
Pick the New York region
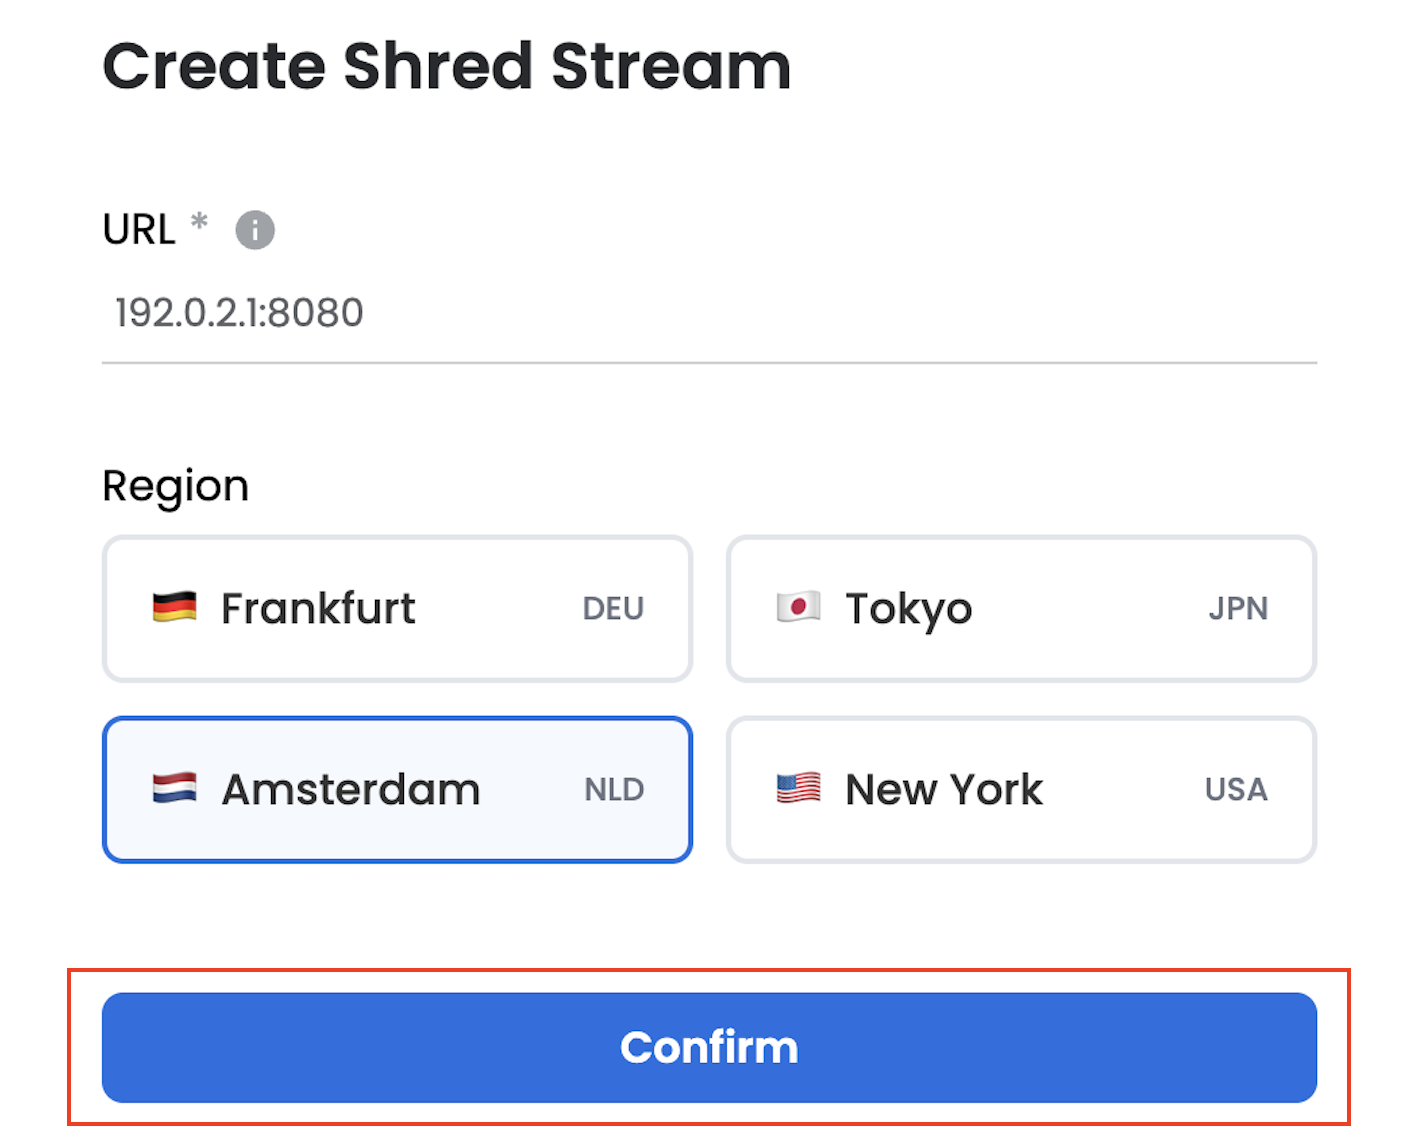click(1021, 789)
